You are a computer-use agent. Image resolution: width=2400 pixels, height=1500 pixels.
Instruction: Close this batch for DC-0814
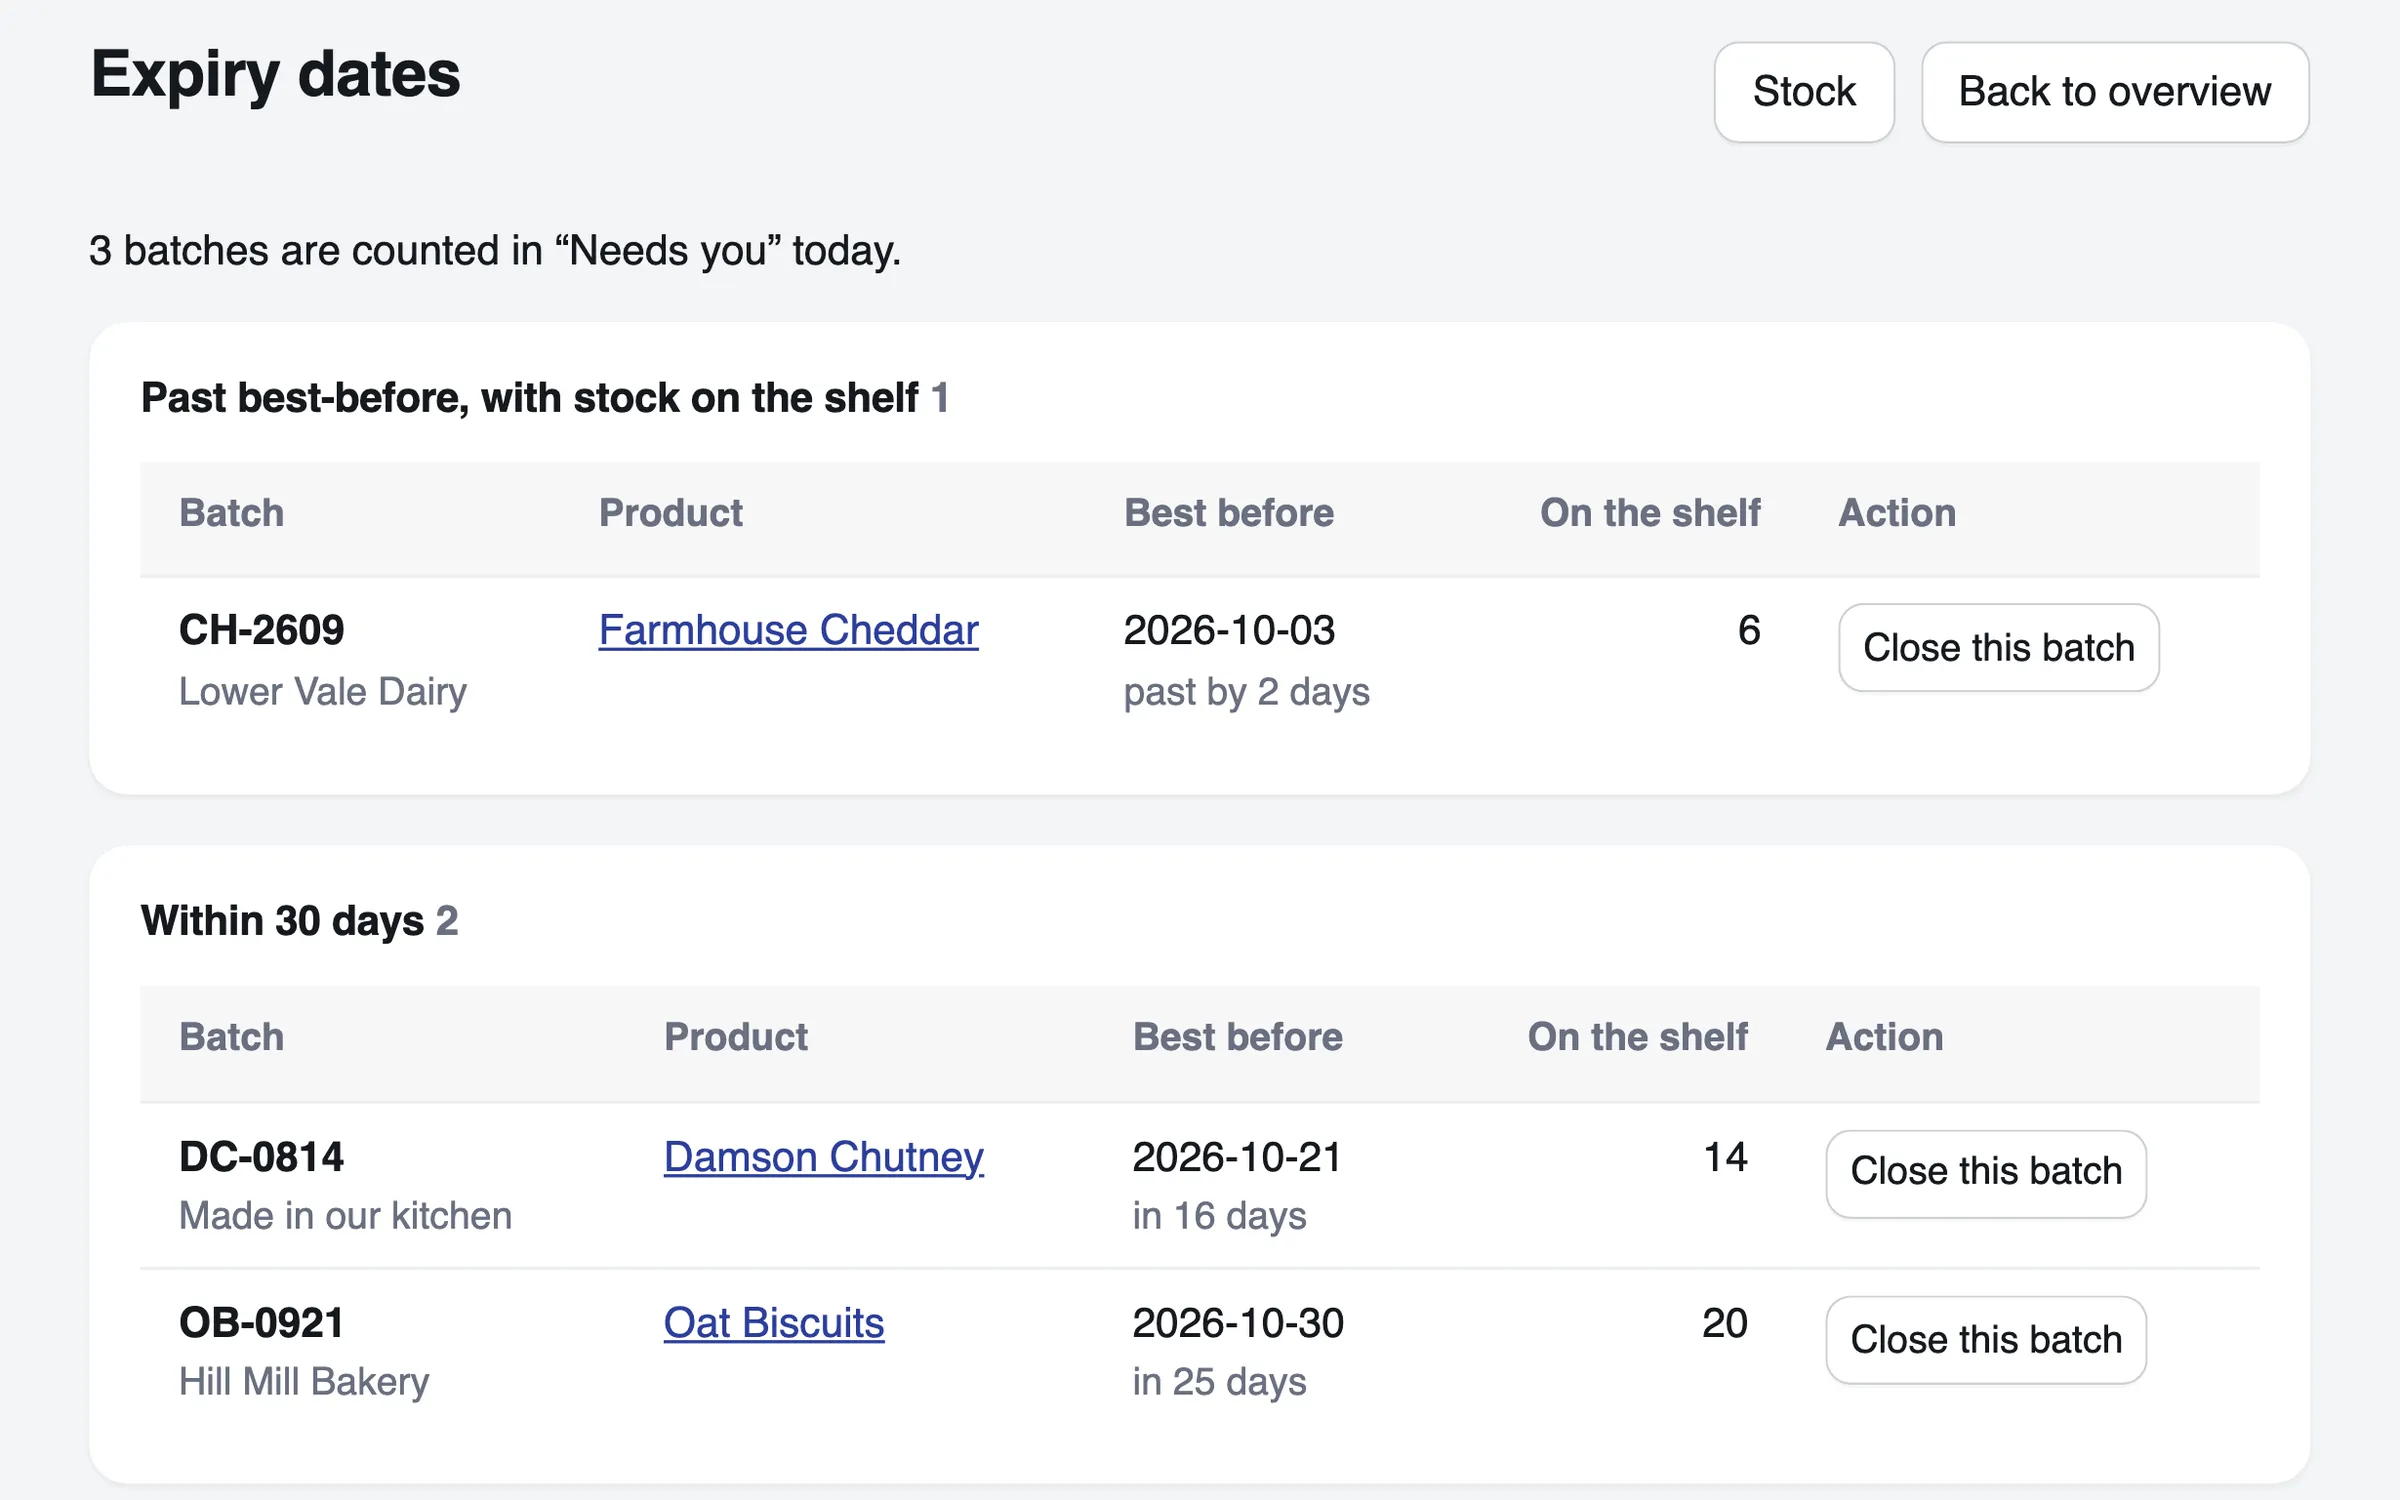(x=1986, y=1173)
